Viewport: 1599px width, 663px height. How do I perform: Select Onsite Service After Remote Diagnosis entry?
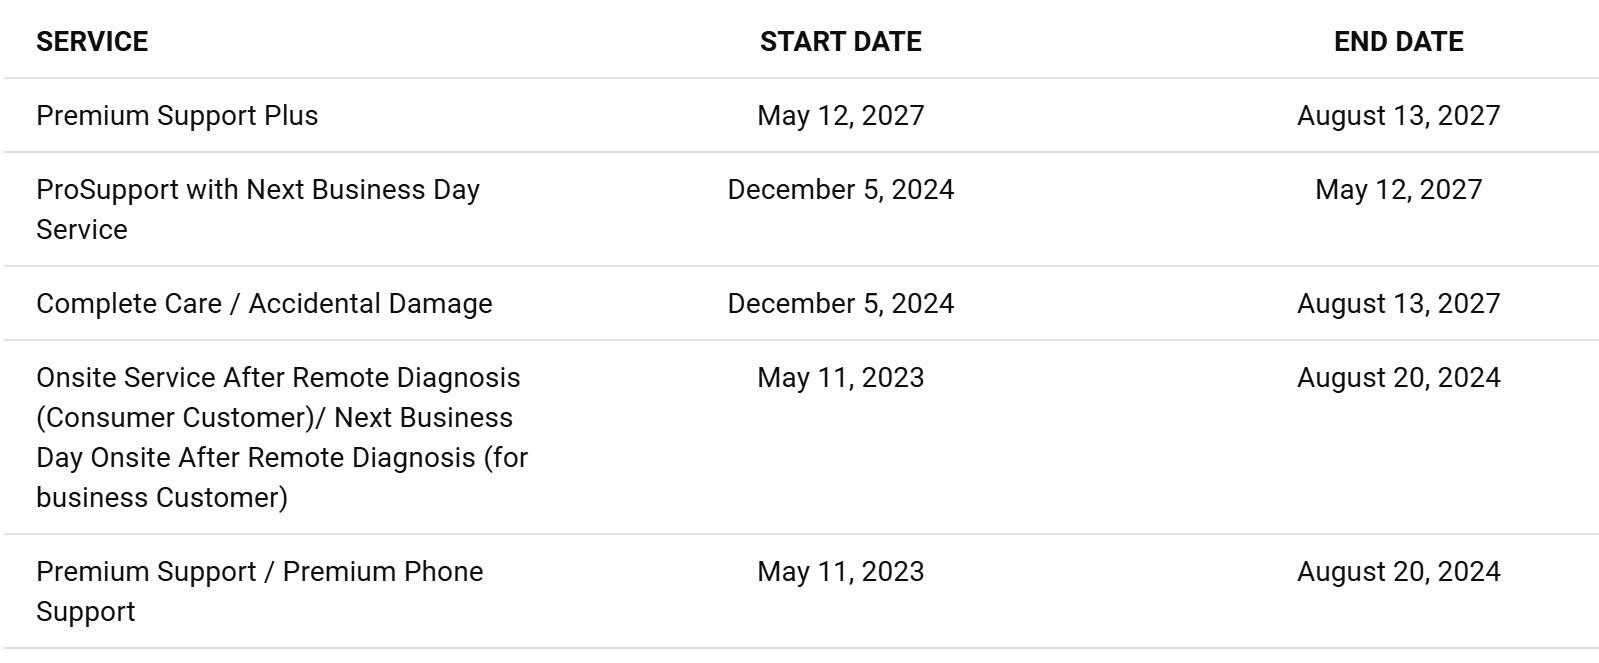(x=282, y=437)
